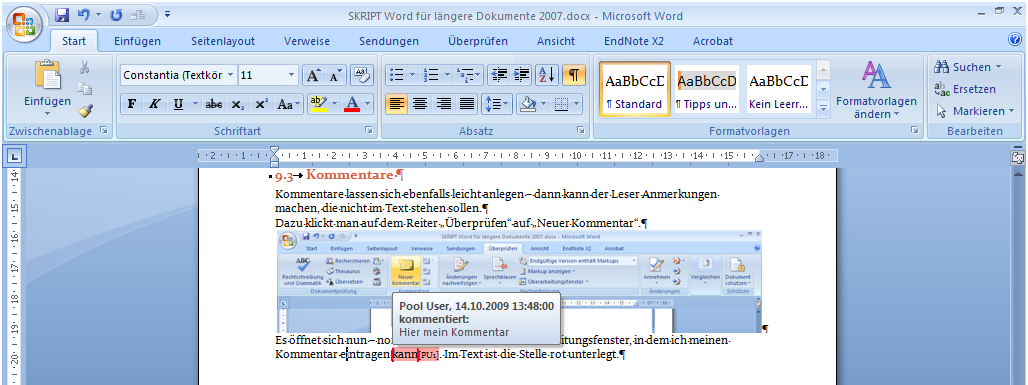Apply paragraph shading paint bucket
Image resolution: width=1028 pixels, height=385 pixels.
[527, 104]
